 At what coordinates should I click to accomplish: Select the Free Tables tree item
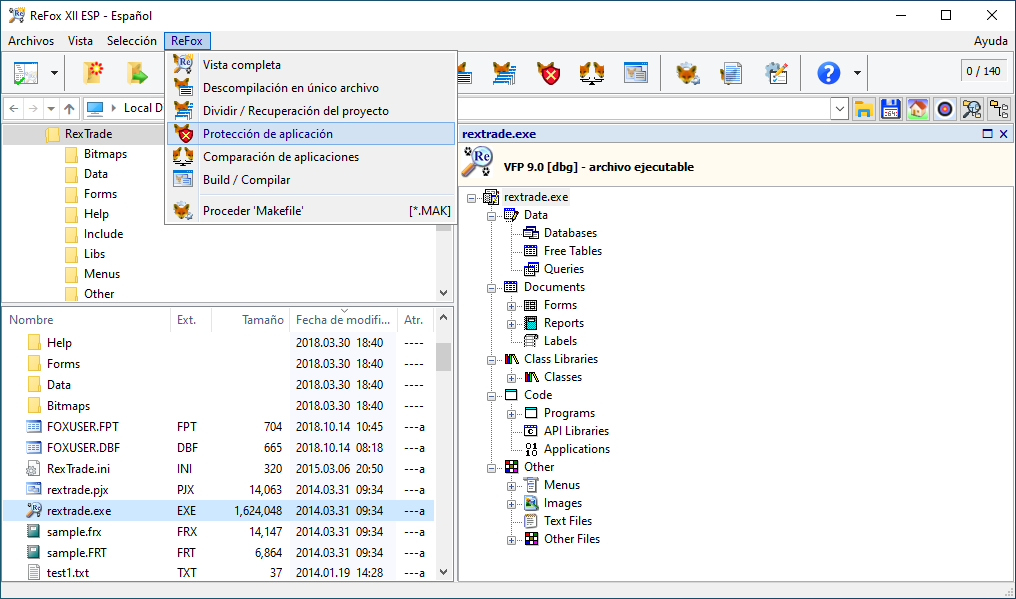(x=573, y=251)
